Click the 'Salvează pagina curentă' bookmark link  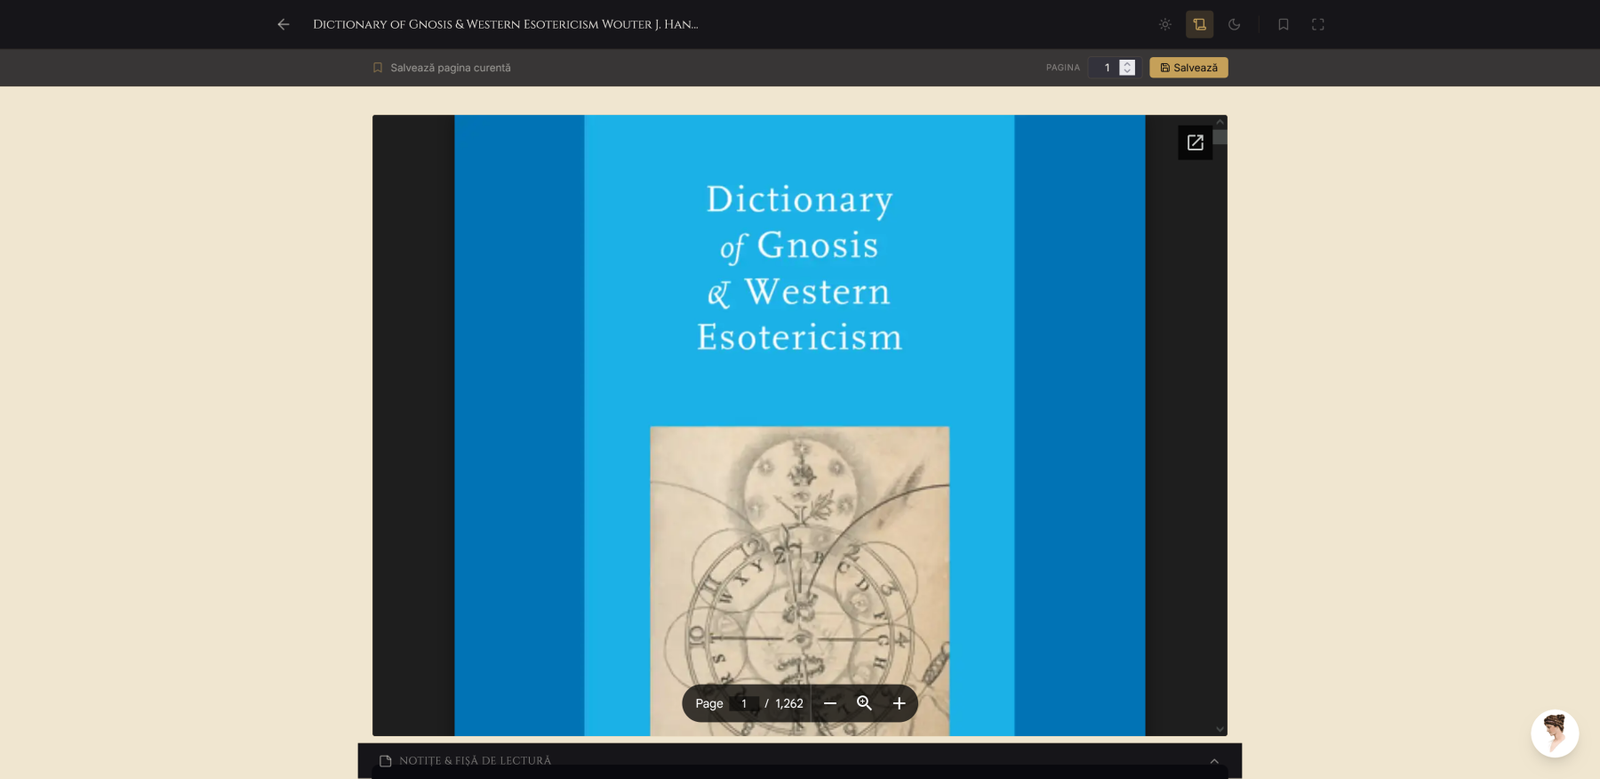[x=442, y=68]
